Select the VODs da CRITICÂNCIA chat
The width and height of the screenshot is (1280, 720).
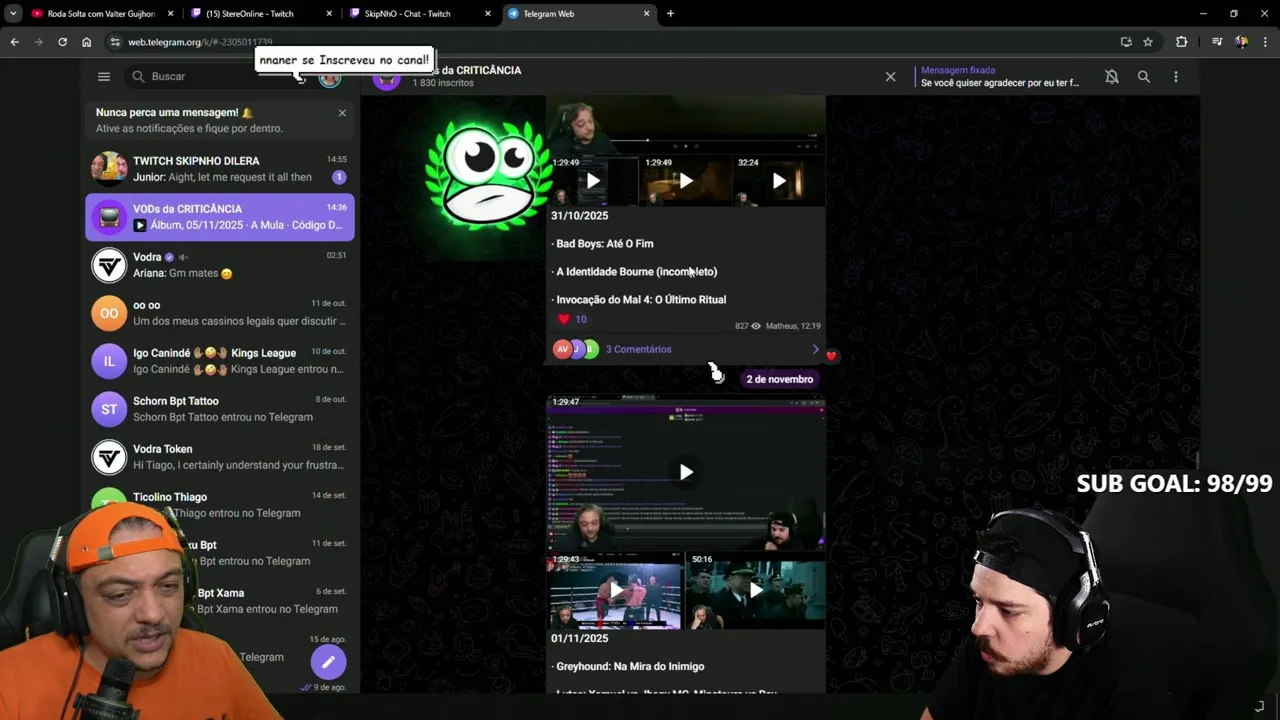coord(220,217)
